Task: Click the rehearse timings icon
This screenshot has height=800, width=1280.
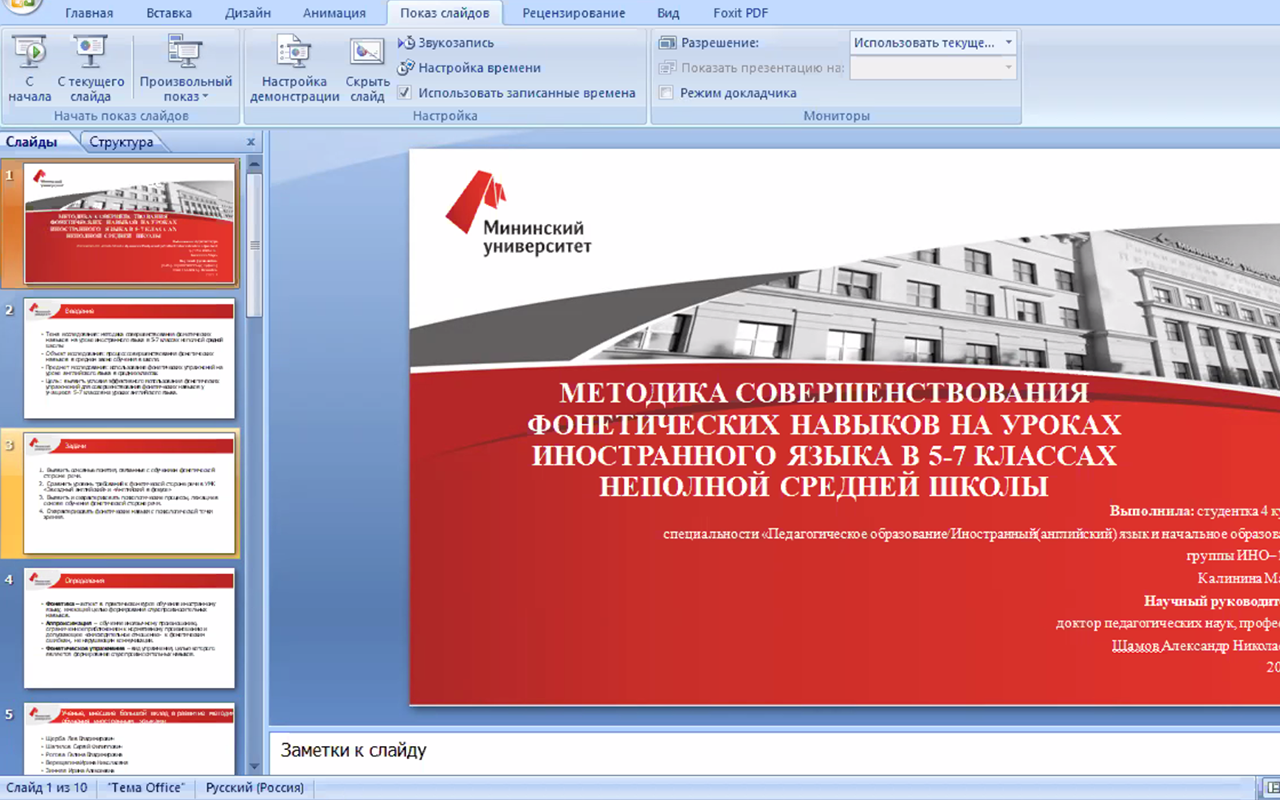Action: (406, 68)
